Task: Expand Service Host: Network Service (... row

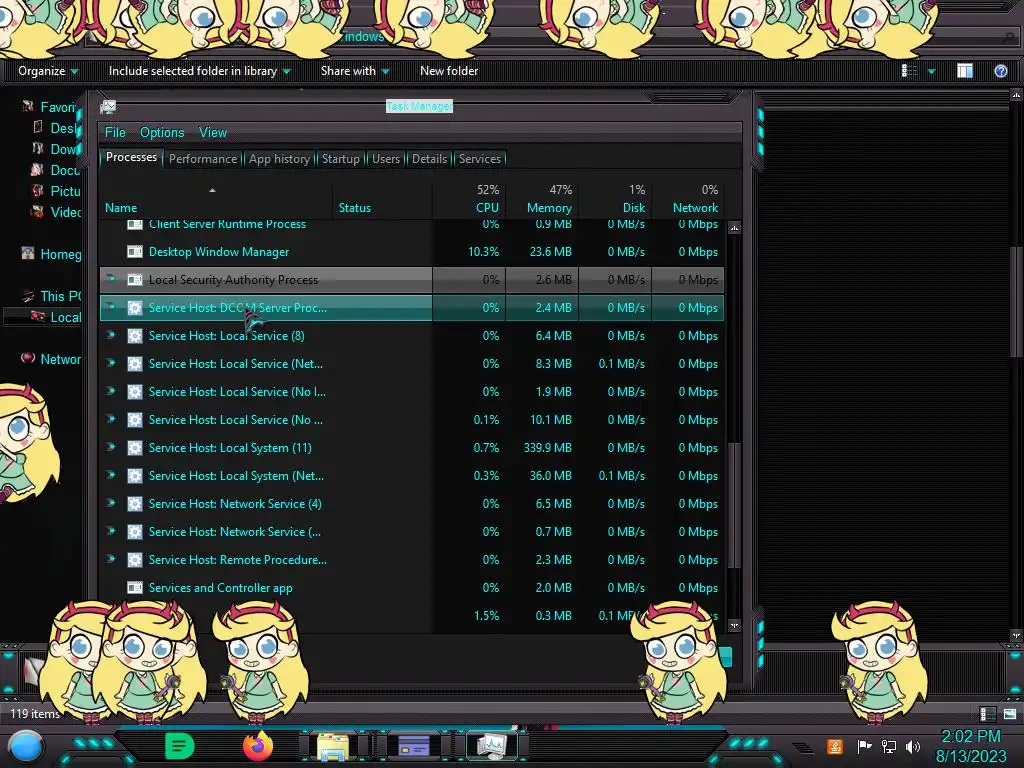Action: click(x=111, y=532)
